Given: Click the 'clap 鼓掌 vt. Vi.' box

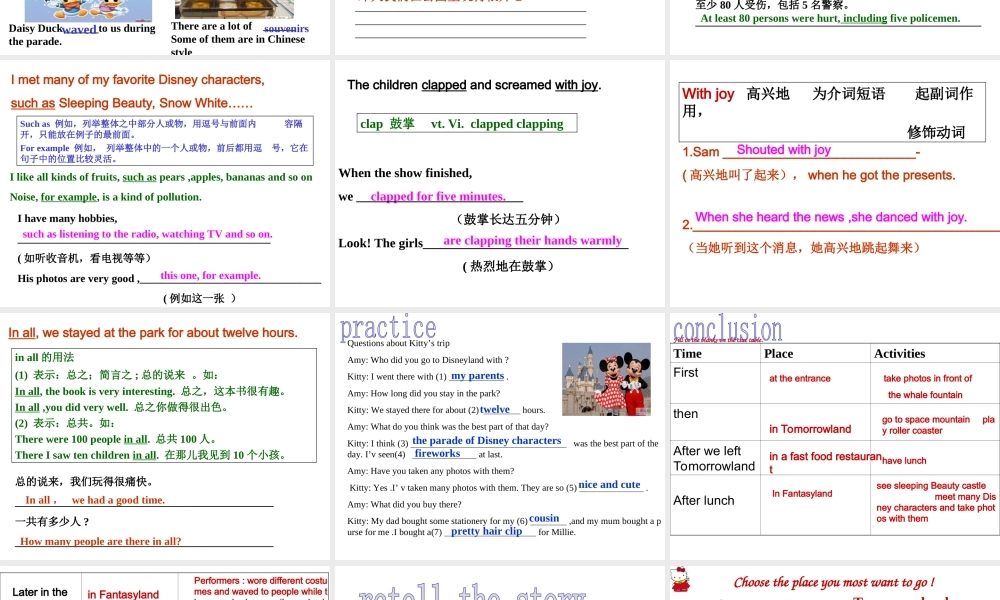Looking at the screenshot, I should coord(467,123).
